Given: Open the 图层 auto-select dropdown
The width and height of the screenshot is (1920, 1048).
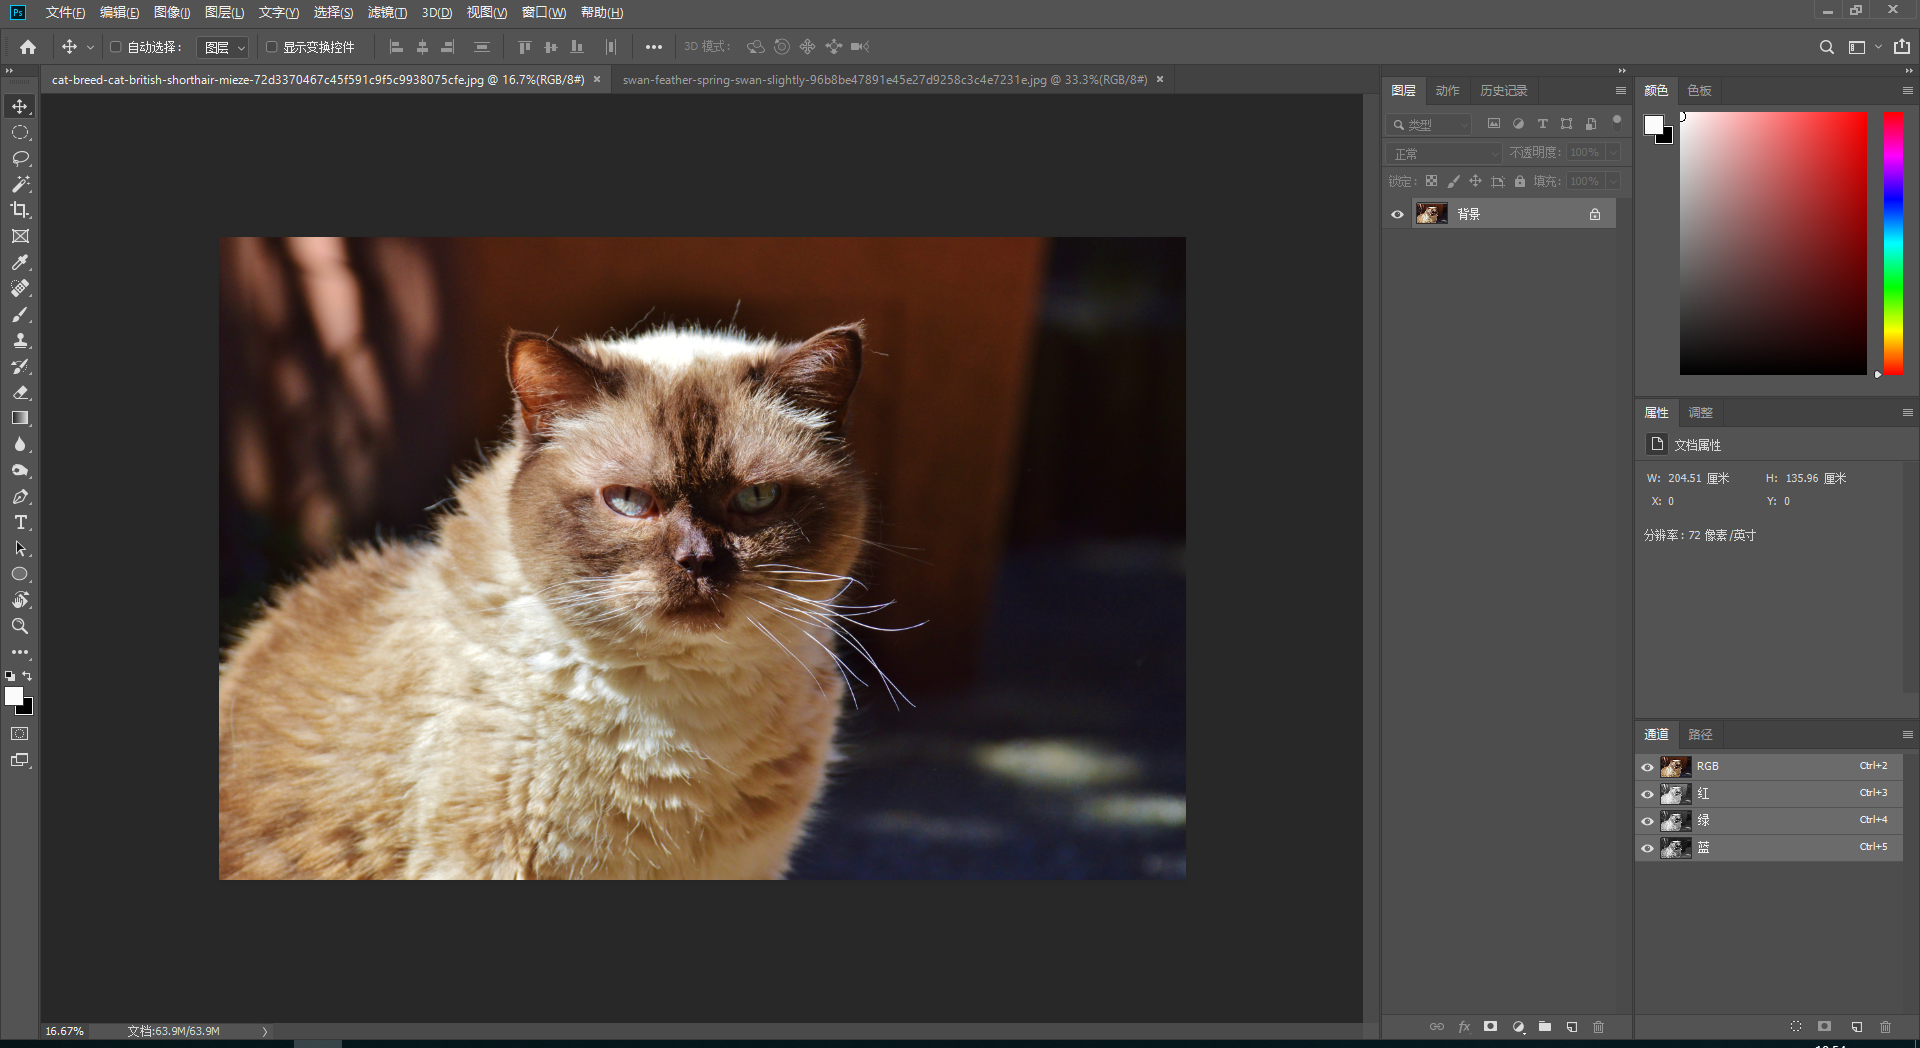Looking at the screenshot, I should tap(222, 47).
